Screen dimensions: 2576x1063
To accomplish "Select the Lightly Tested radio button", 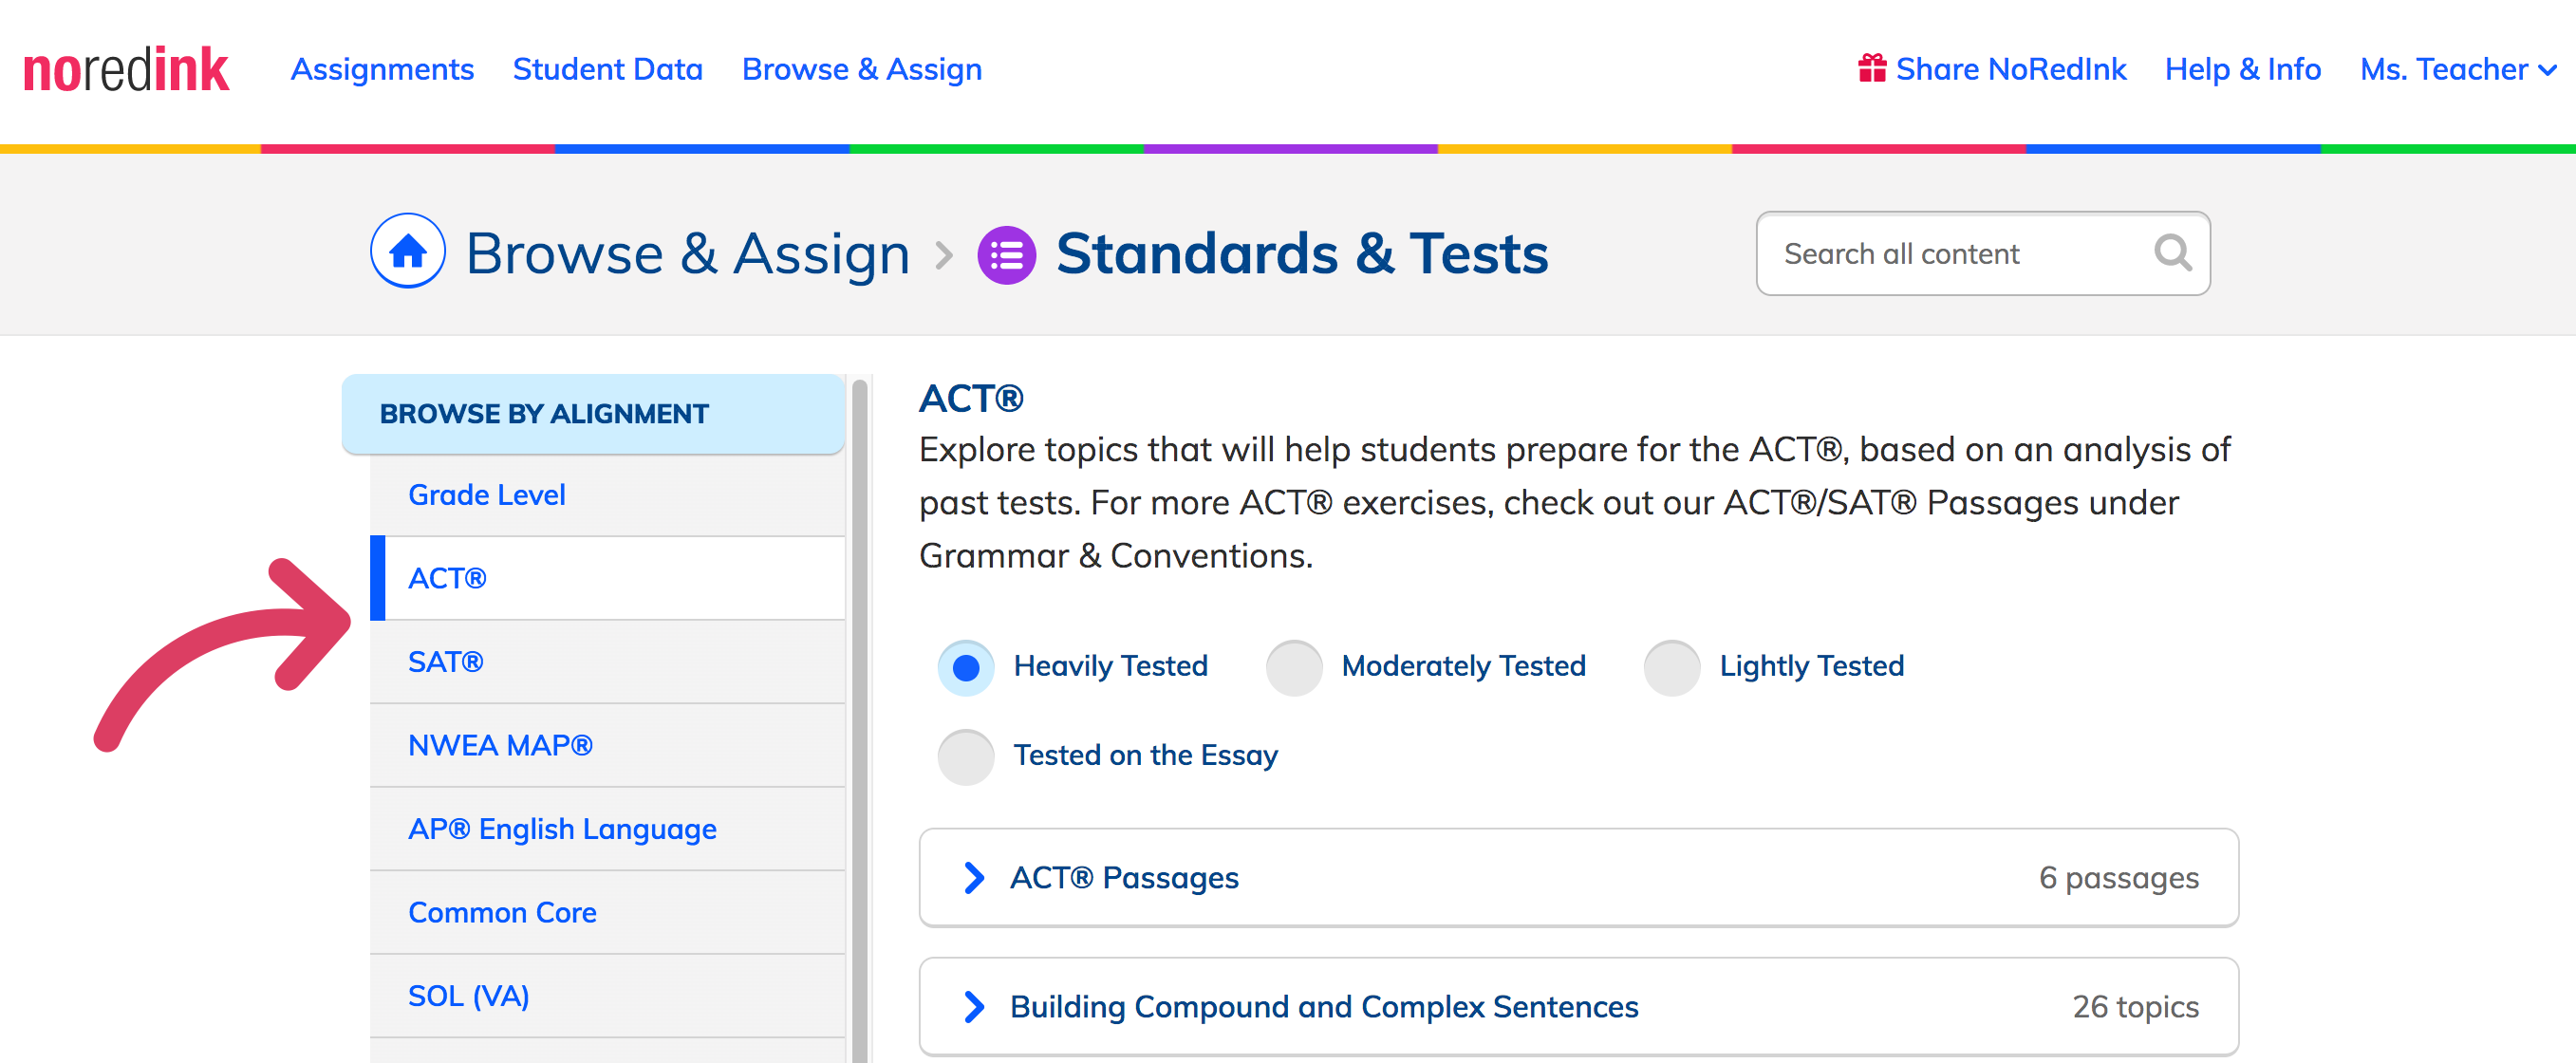I will (x=1672, y=668).
